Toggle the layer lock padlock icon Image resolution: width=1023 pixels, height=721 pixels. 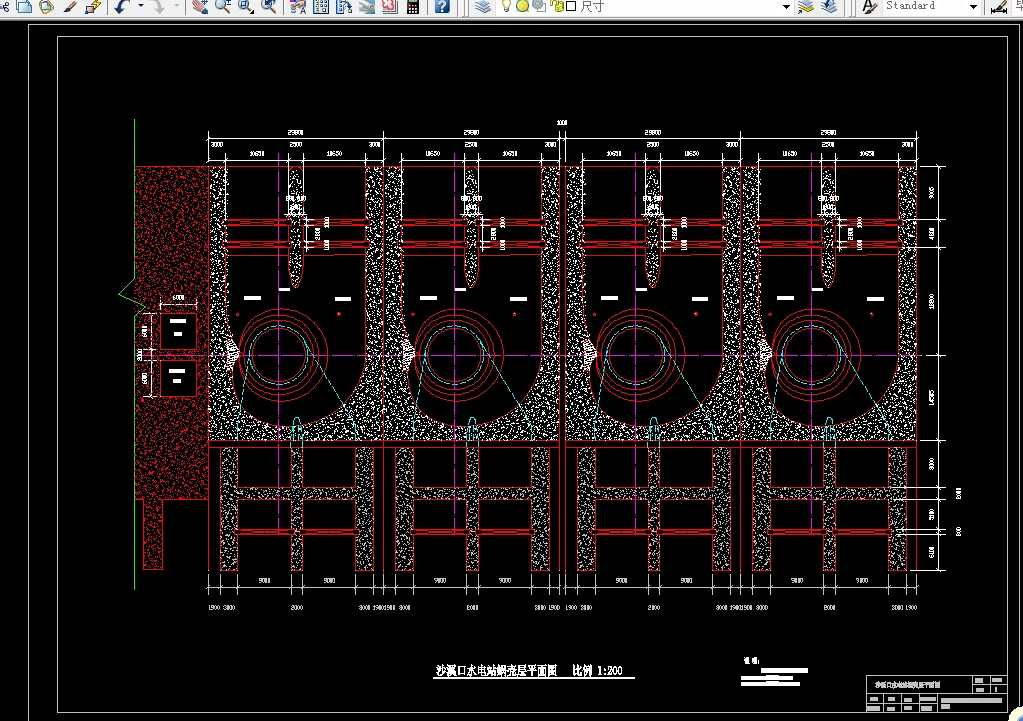[x=557, y=6]
